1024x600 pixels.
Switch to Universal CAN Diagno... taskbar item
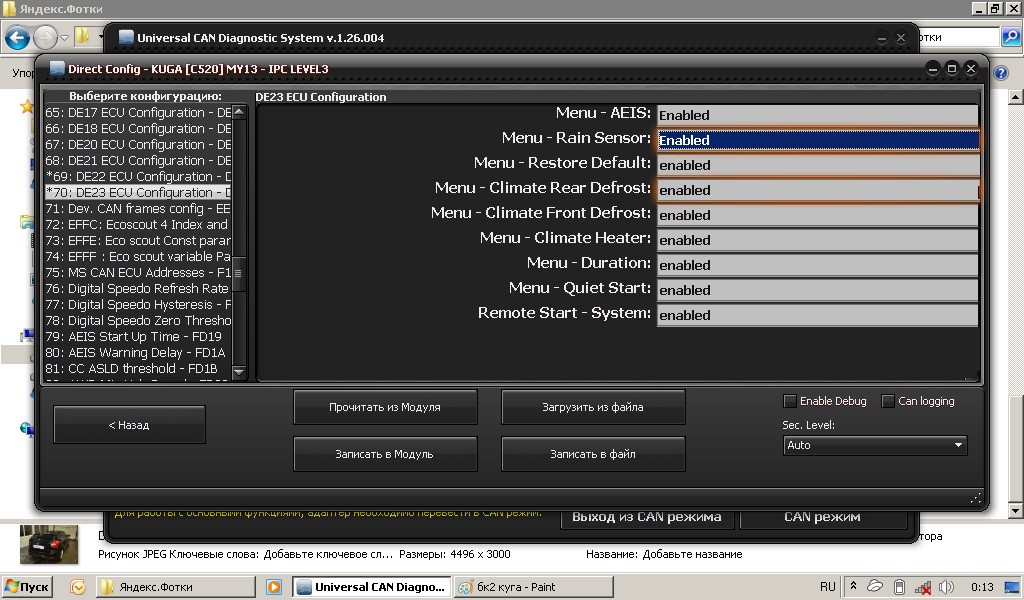(371, 587)
